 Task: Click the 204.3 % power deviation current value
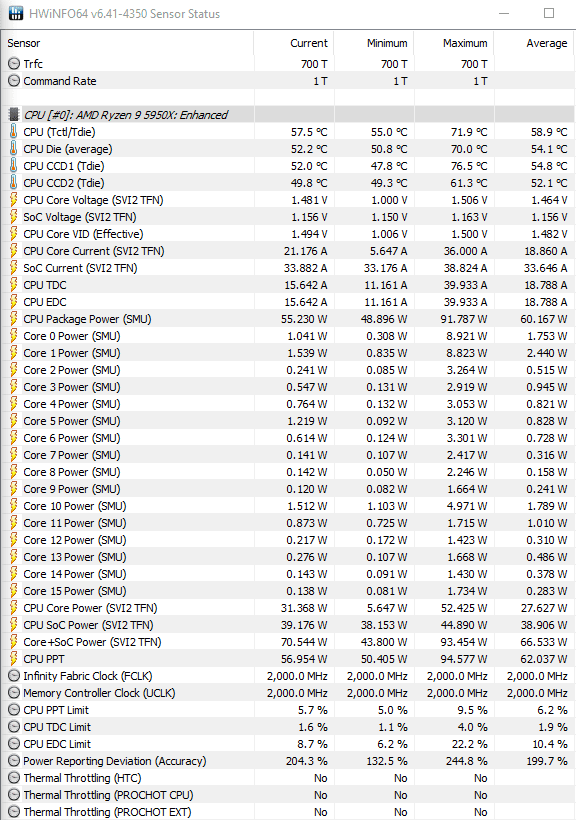[307, 761]
